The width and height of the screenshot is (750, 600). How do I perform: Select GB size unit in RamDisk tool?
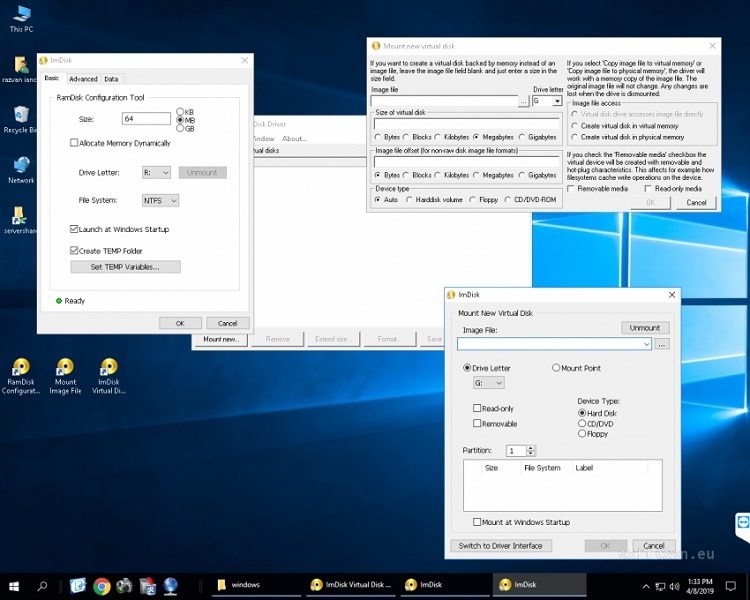(180, 128)
